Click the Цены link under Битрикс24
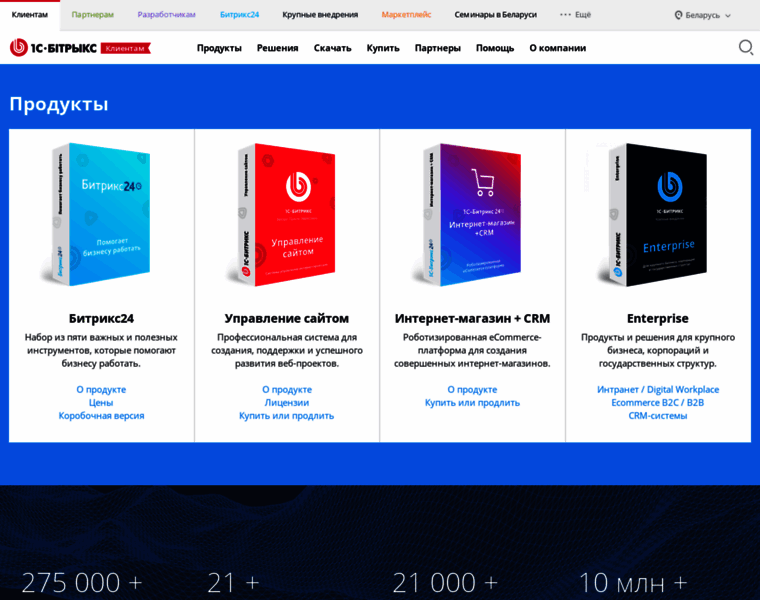The height and width of the screenshot is (600, 760). [101, 402]
